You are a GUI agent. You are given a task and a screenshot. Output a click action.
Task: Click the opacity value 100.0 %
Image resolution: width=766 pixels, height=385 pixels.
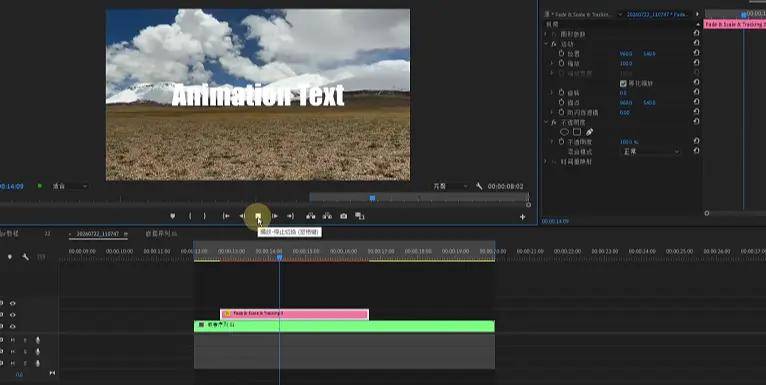[x=629, y=142]
